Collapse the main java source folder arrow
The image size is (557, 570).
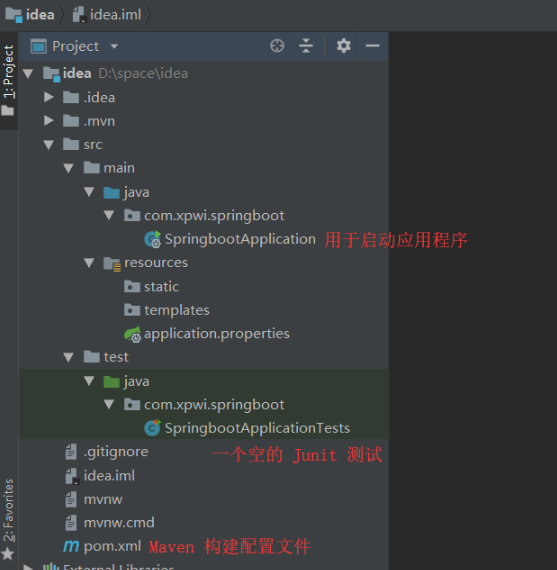pyautogui.click(x=89, y=192)
